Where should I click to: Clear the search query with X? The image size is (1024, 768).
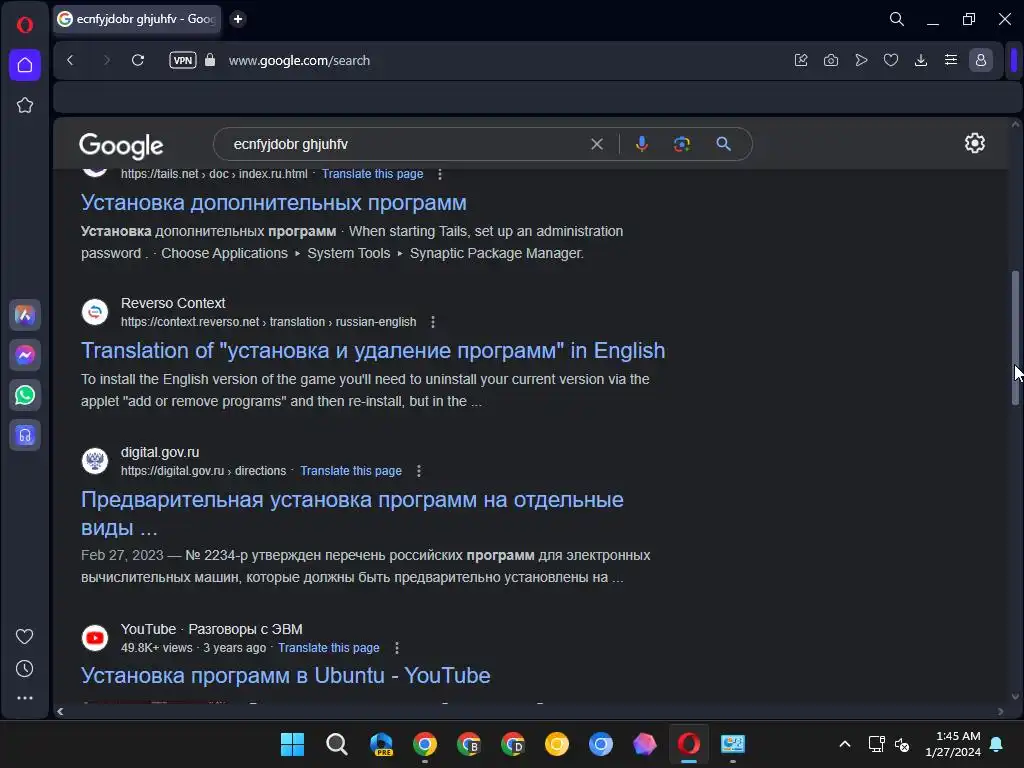(x=597, y=144)
